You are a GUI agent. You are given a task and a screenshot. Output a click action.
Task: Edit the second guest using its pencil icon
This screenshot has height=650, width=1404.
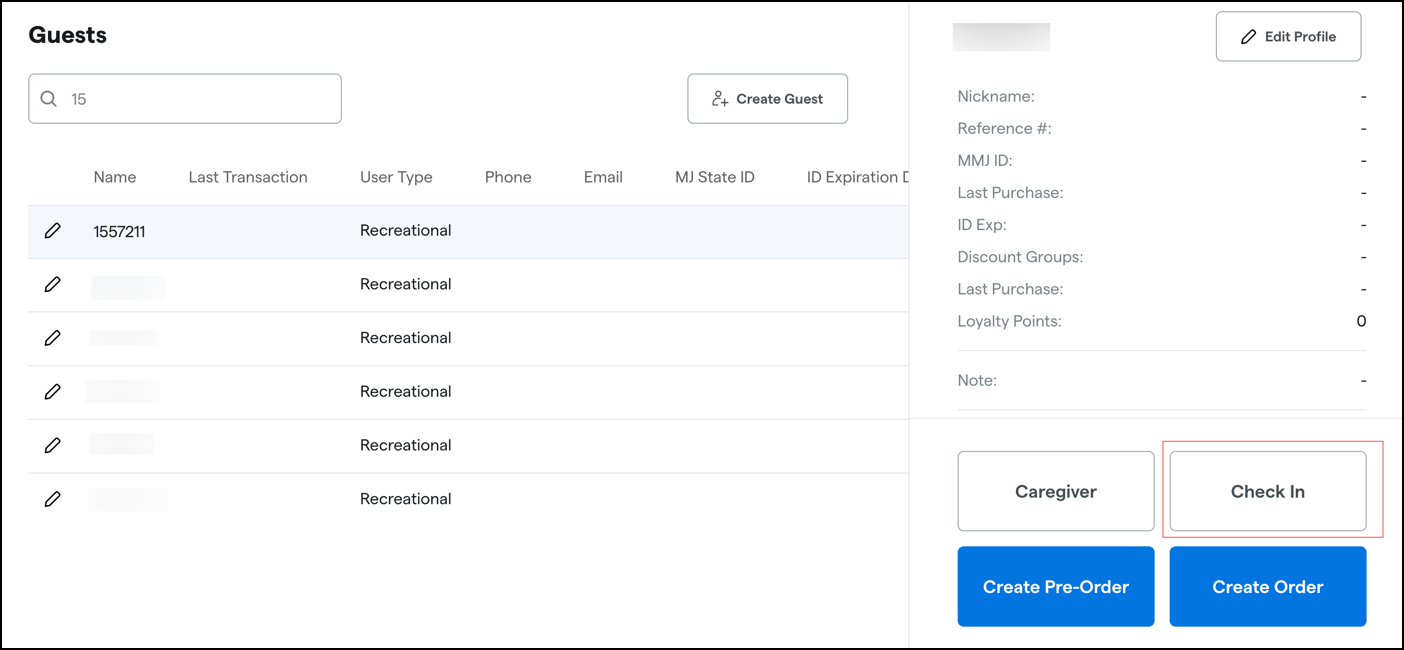pyautogui.click(x=53, y=283)
